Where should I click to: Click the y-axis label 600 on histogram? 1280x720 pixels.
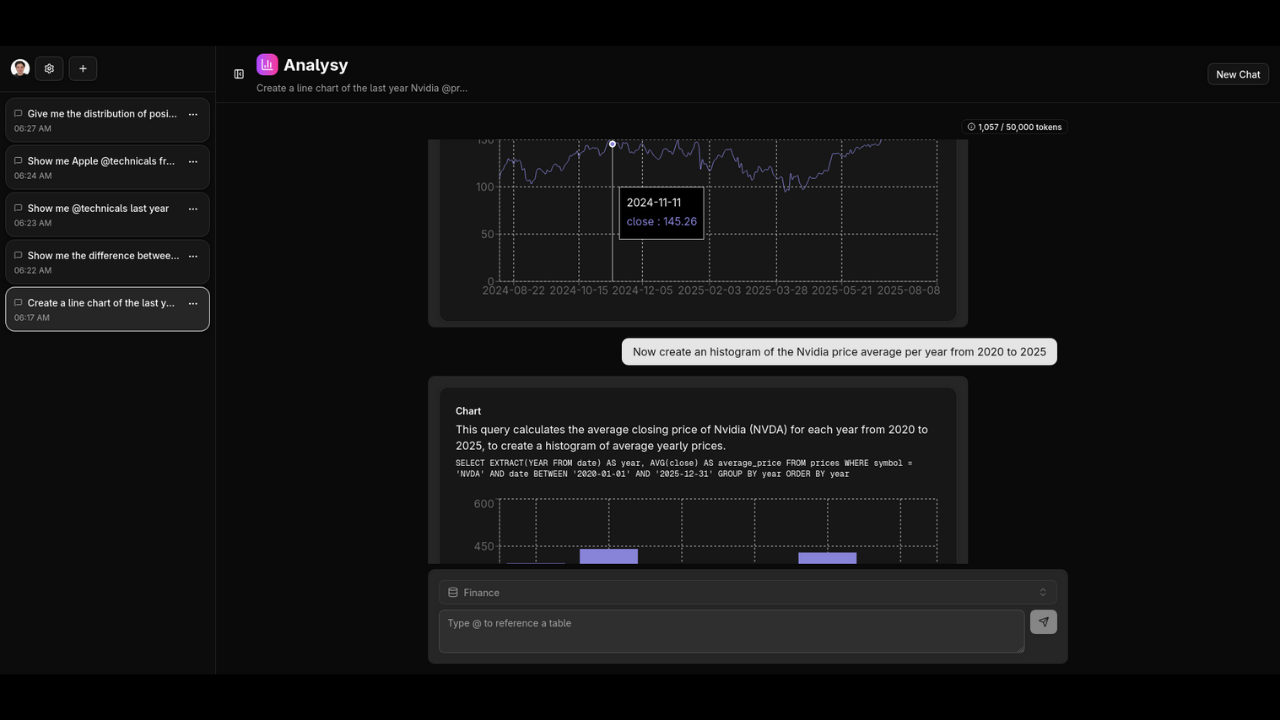click(x=484, y=504)
